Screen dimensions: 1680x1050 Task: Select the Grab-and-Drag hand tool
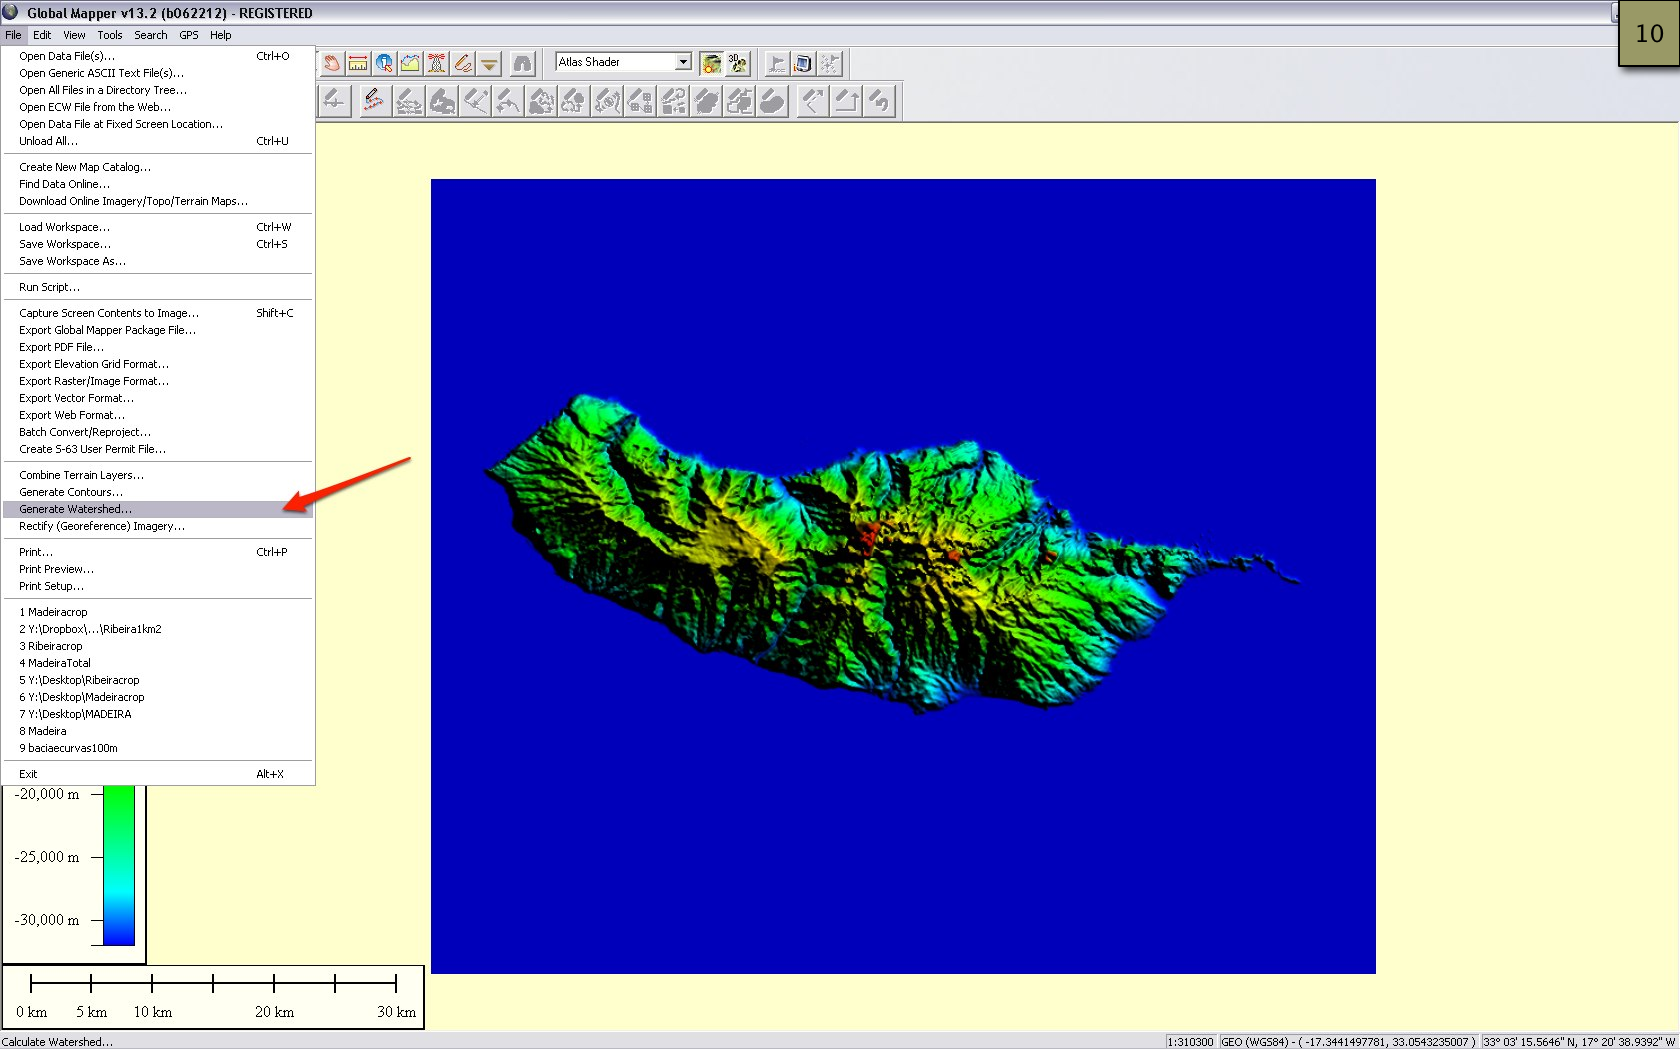pos(331,63)
